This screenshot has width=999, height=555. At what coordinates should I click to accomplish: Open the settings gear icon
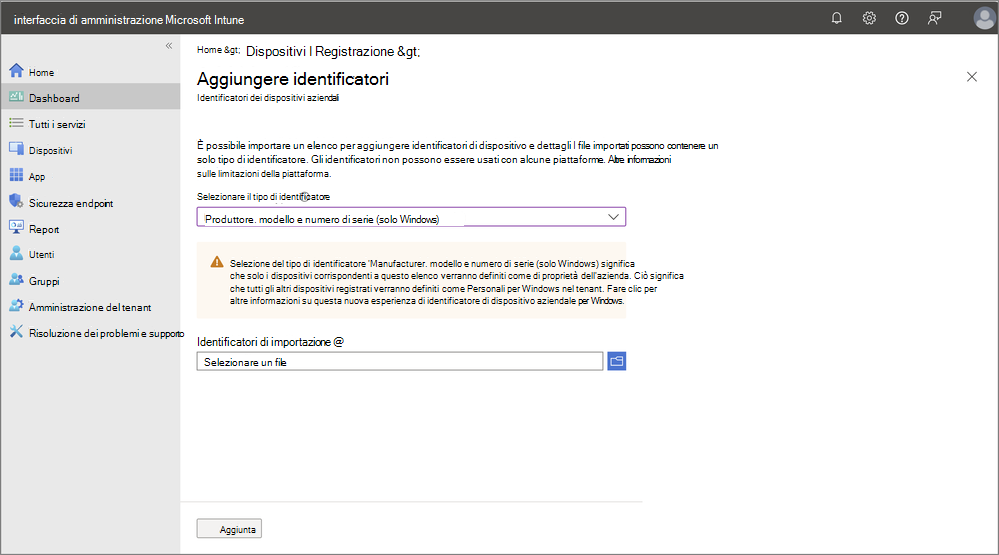coord(869,18)
